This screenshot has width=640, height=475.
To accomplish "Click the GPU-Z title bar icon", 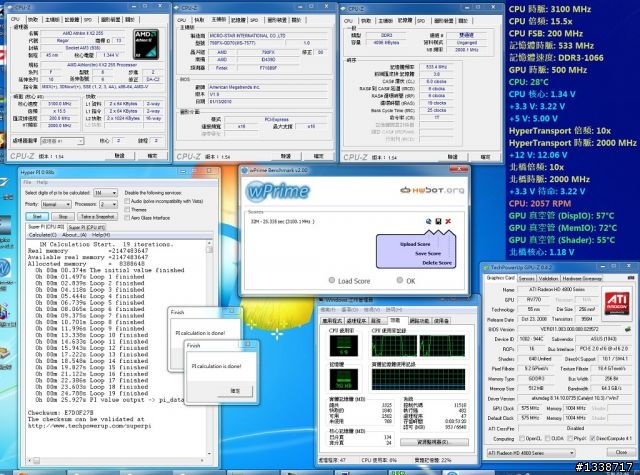I will [486, 268].
